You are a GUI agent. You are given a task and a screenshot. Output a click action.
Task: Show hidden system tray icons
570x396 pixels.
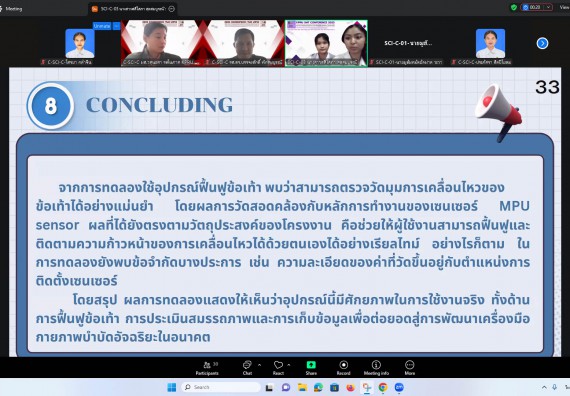coord(544,388)
